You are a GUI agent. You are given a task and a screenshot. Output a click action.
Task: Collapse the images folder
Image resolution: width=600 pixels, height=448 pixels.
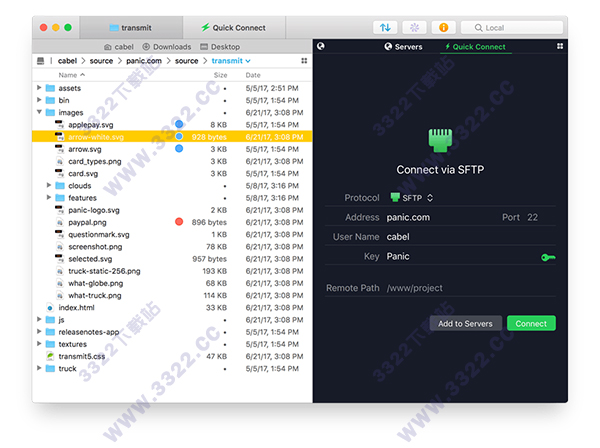coord(39,112)
